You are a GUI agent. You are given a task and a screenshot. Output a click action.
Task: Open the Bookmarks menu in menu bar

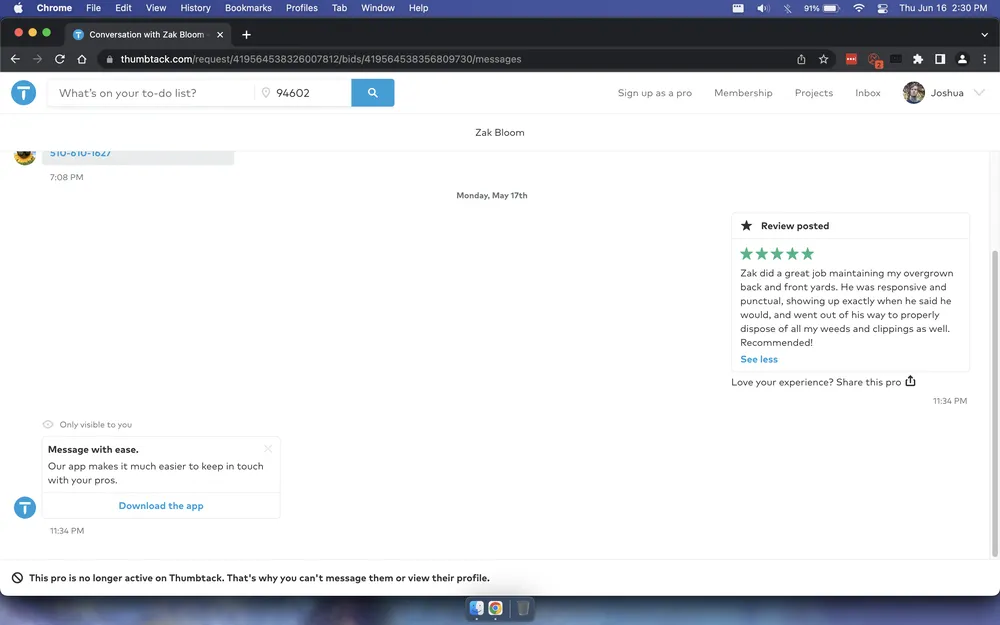pyautogui.click(x=248, y=8)
